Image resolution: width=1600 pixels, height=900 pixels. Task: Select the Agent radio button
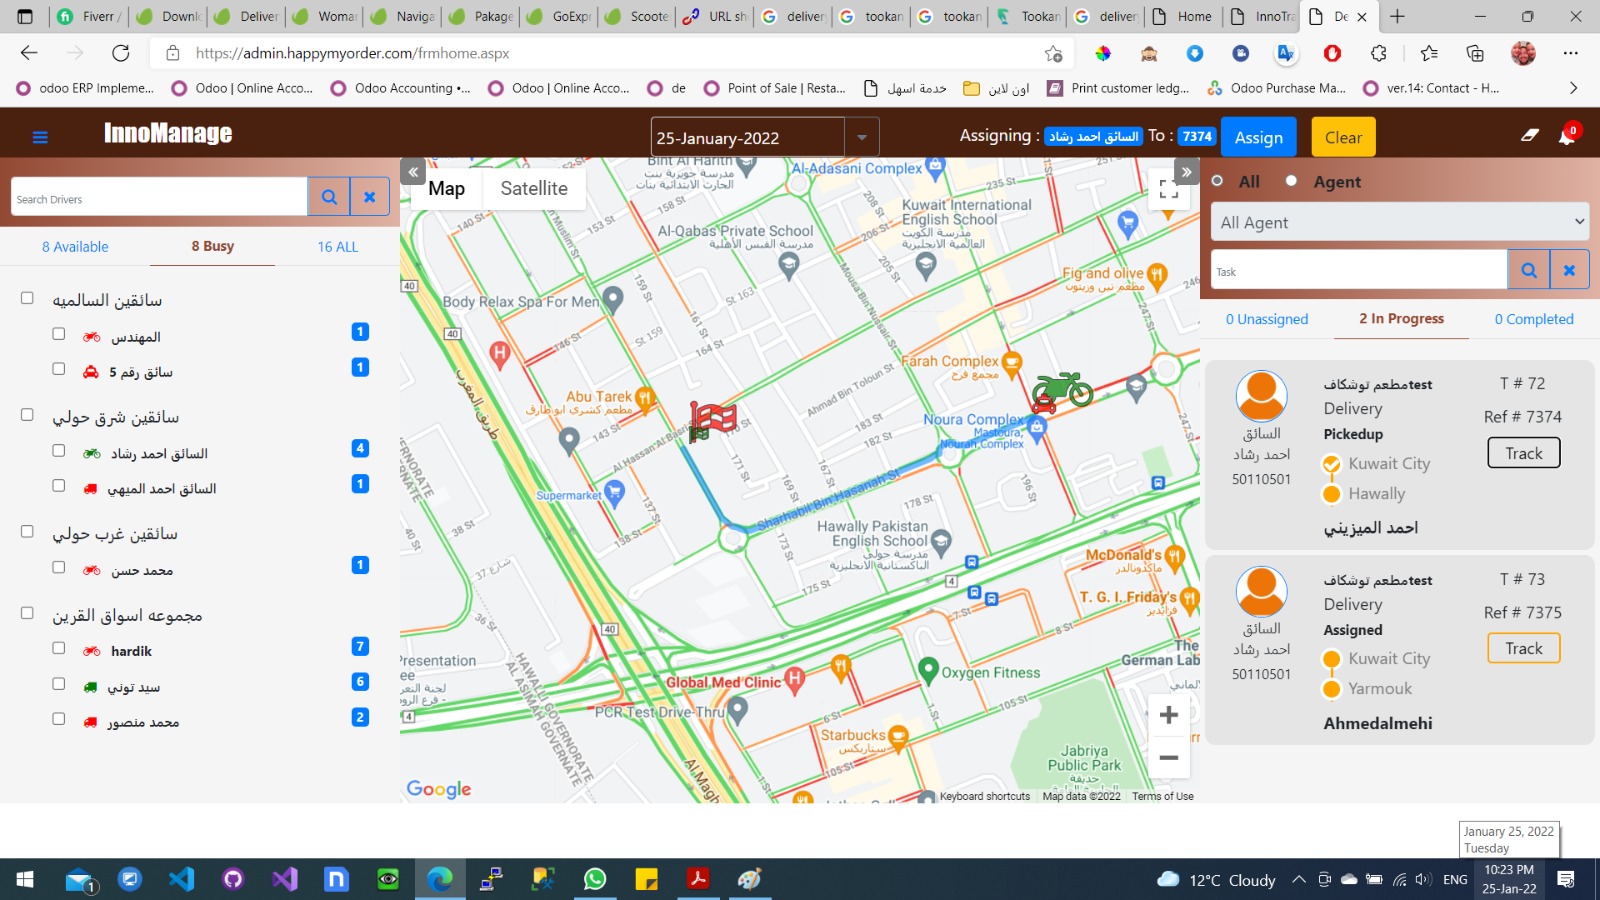[1289, 181]
